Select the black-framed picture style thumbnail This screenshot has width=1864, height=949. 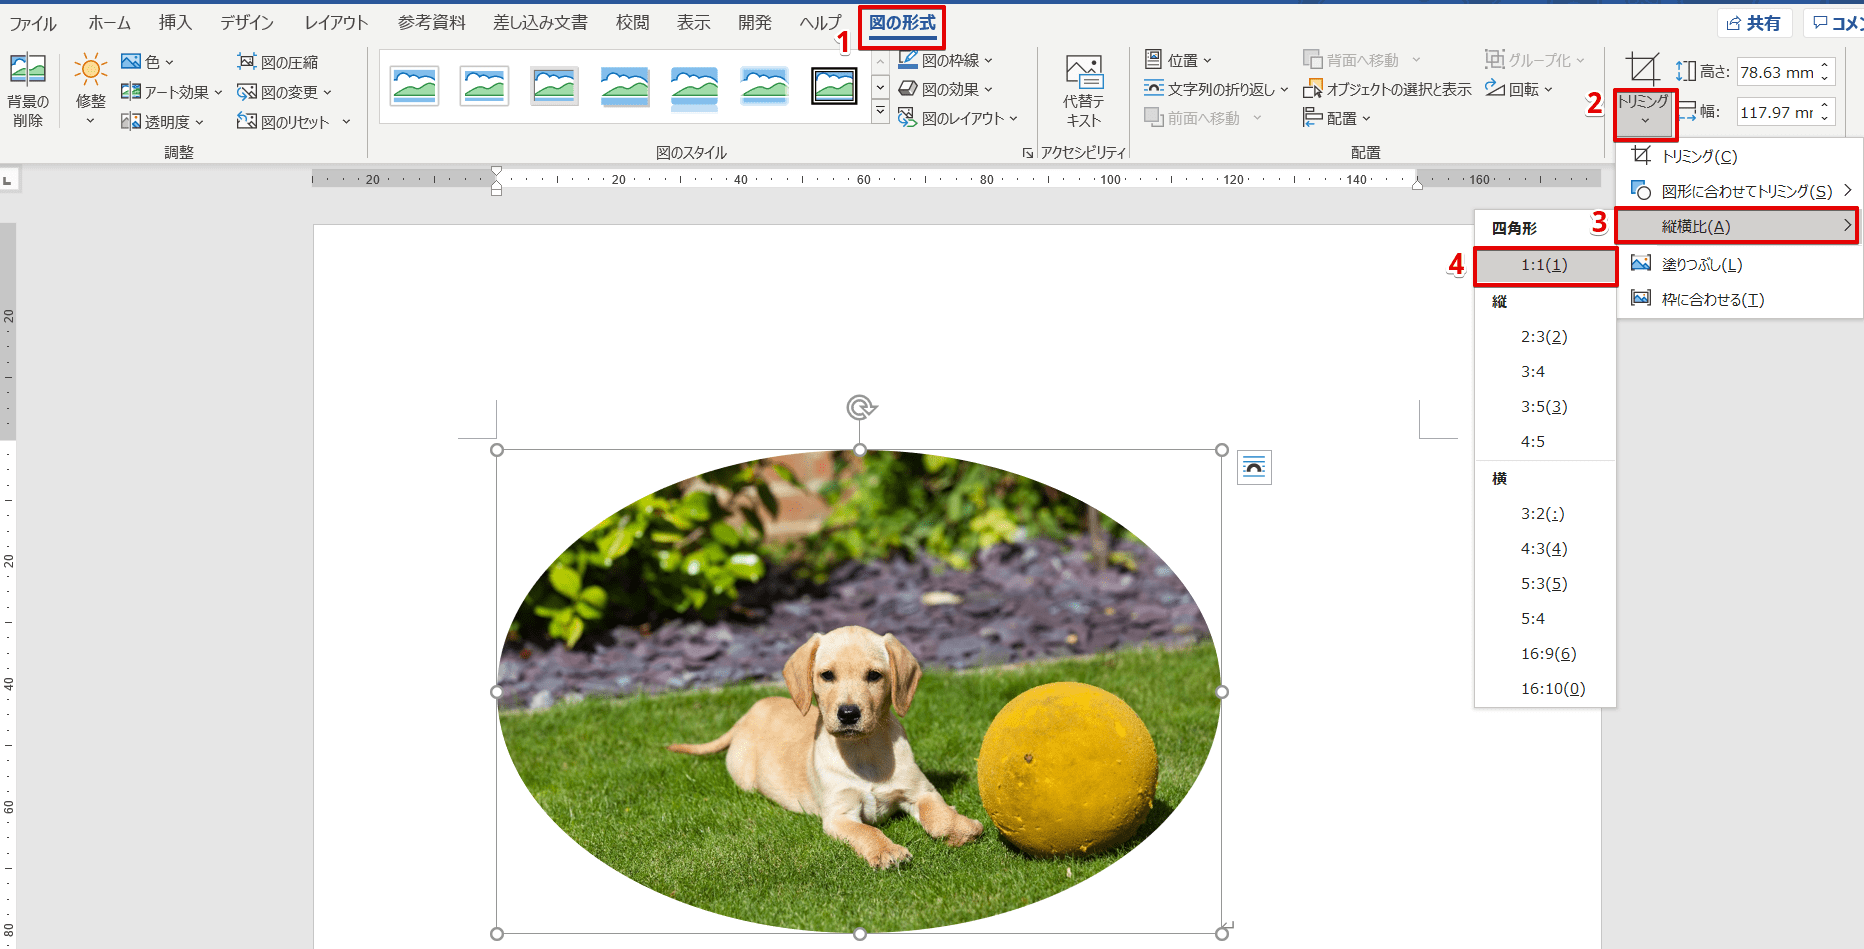(833, 87)
